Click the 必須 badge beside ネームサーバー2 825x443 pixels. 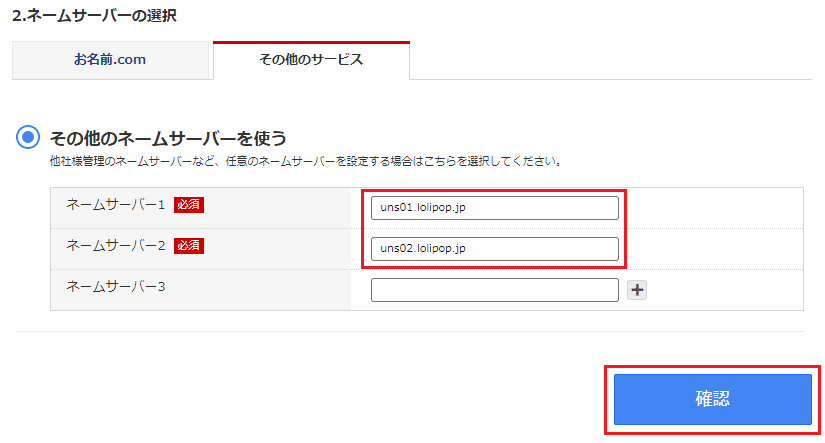(189, 244)
